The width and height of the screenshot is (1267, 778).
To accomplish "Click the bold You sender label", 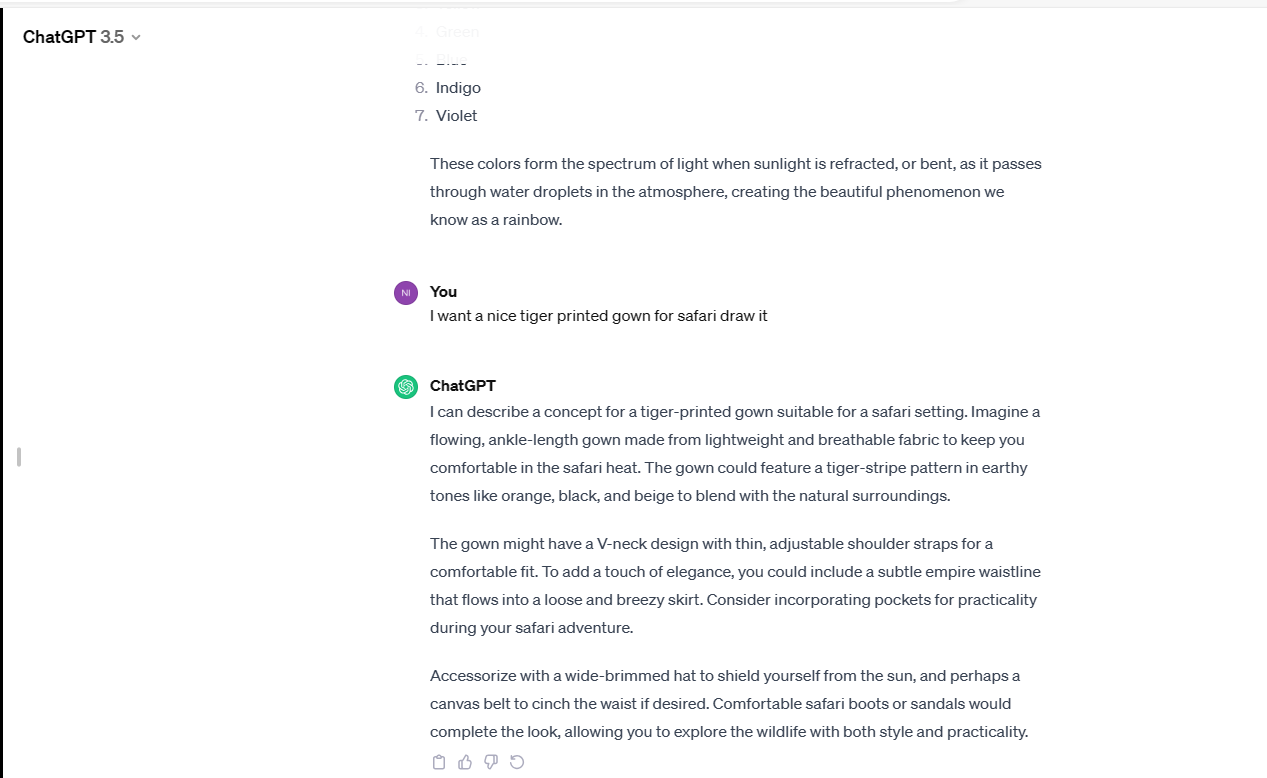I will point(443,292).
